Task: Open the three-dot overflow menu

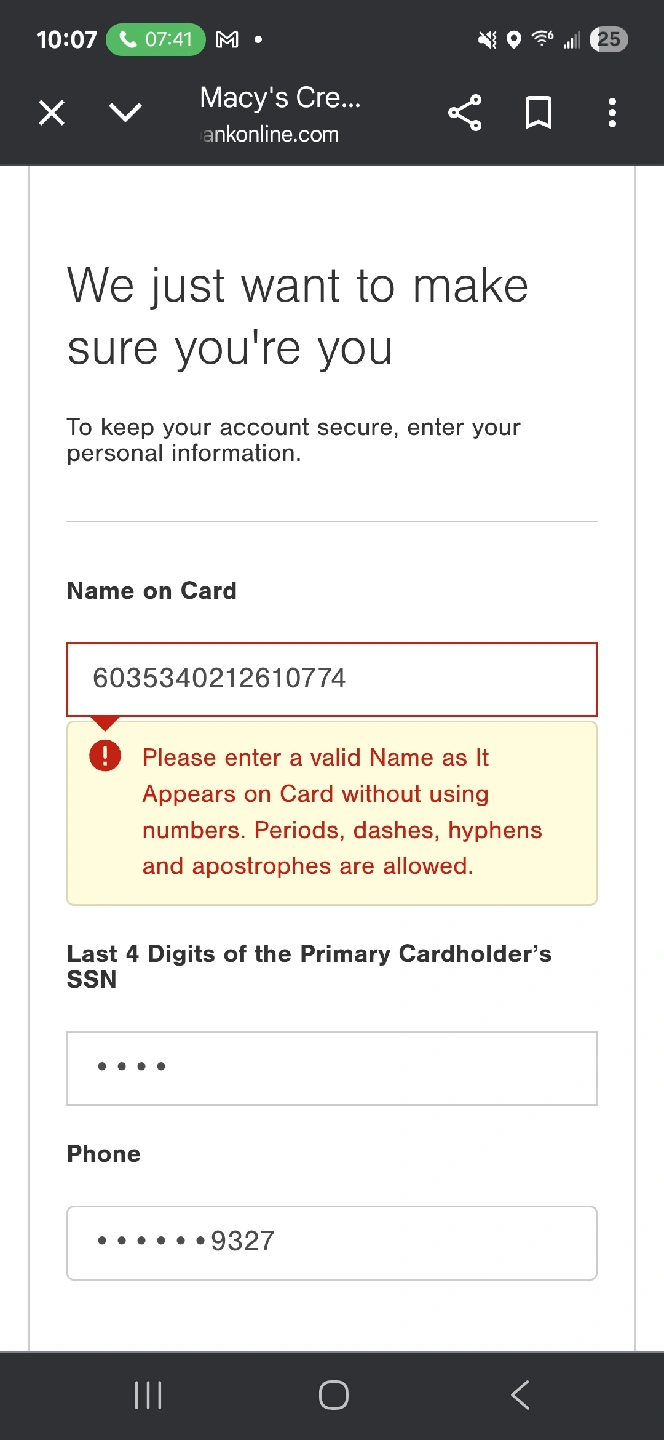Action: click(612, 113)
